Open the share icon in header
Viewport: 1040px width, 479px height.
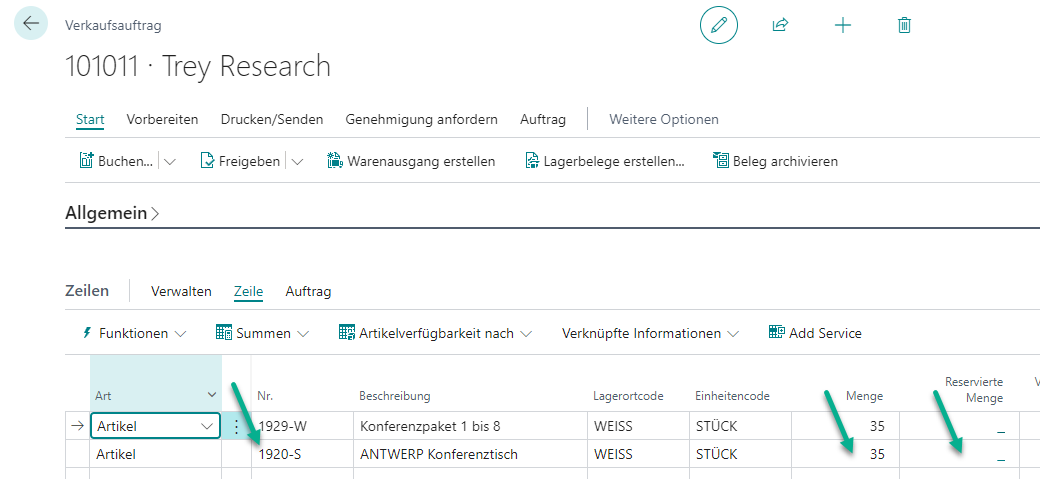(x=780, y=26)
